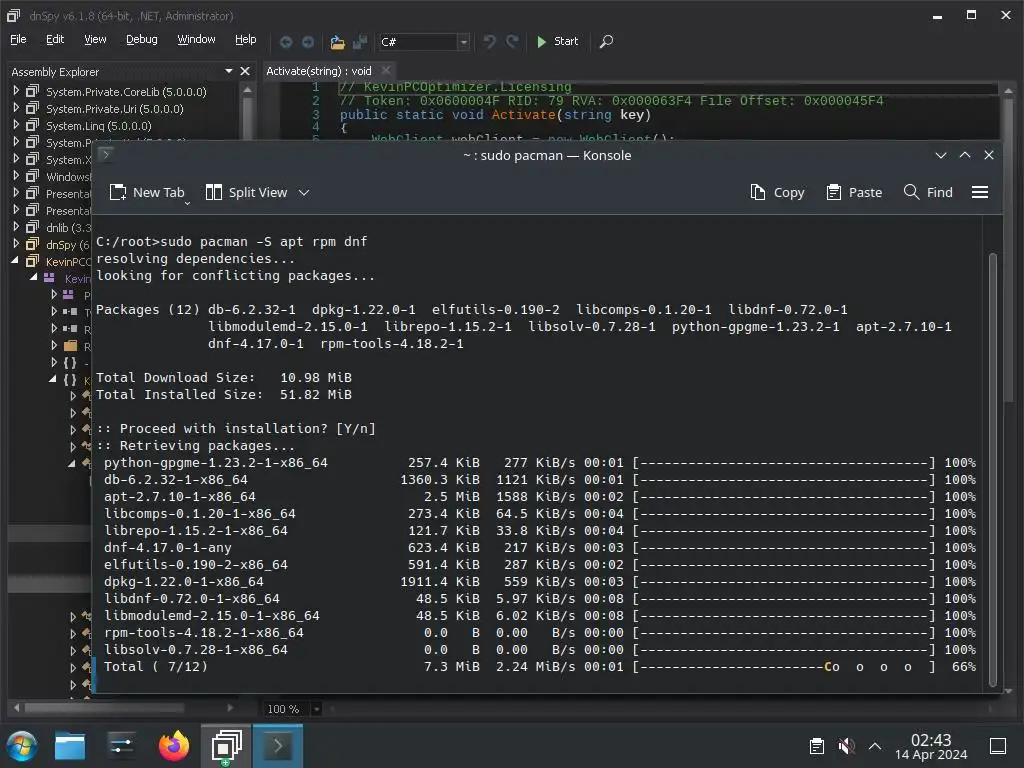Open Split View dropdown chevron

pyautogui.click(x=304, y=193)
